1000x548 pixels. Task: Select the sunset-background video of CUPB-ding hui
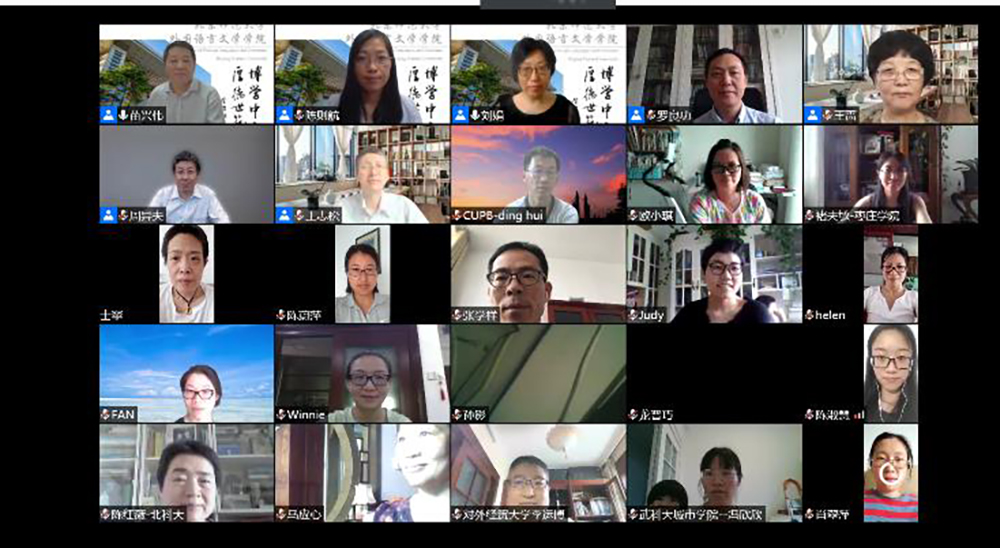[538, 167]
